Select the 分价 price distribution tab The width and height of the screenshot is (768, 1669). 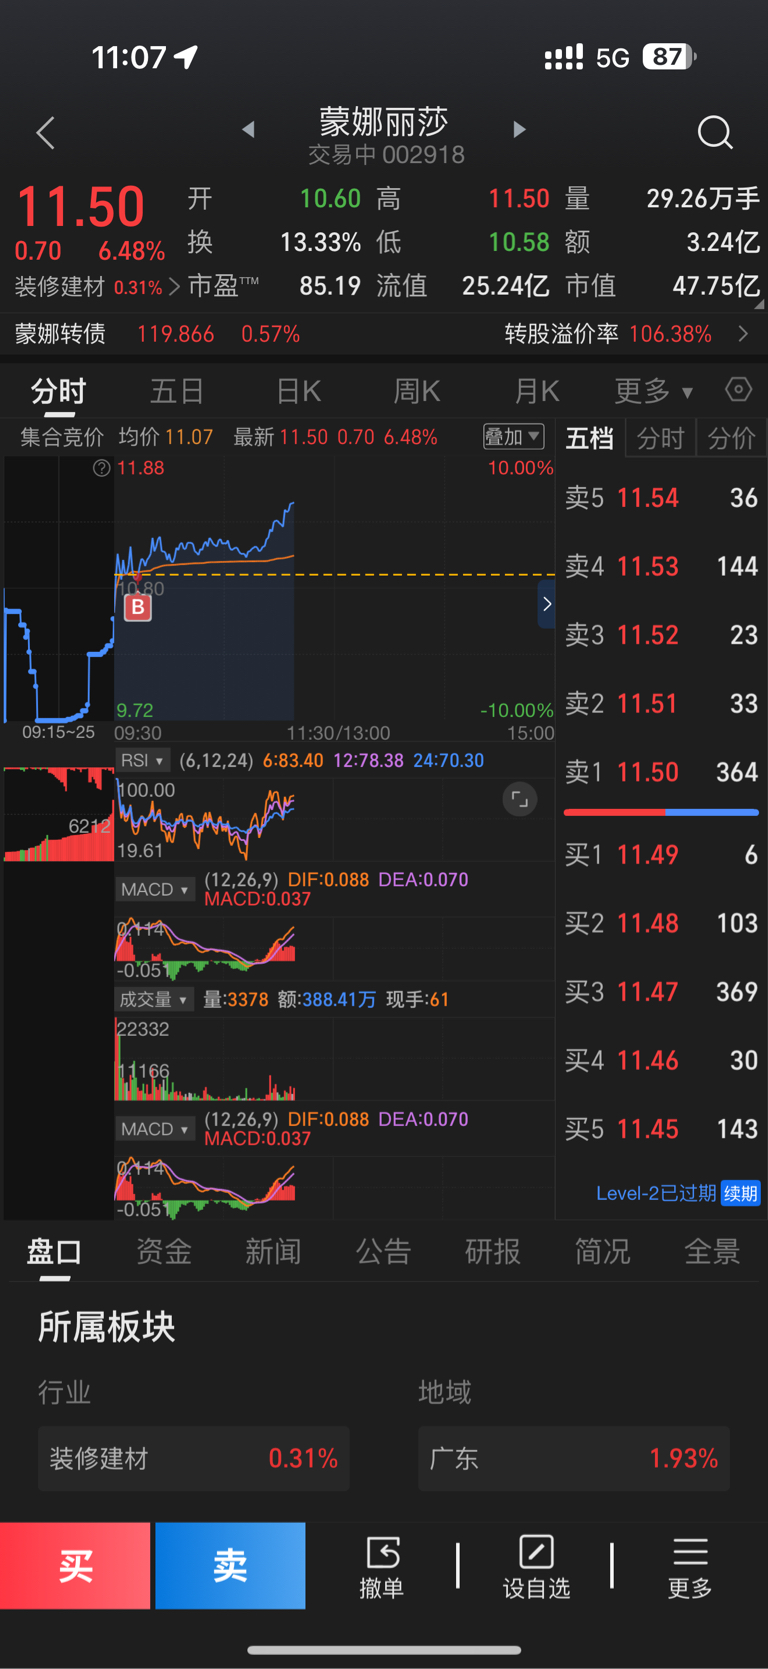[731, 438]
